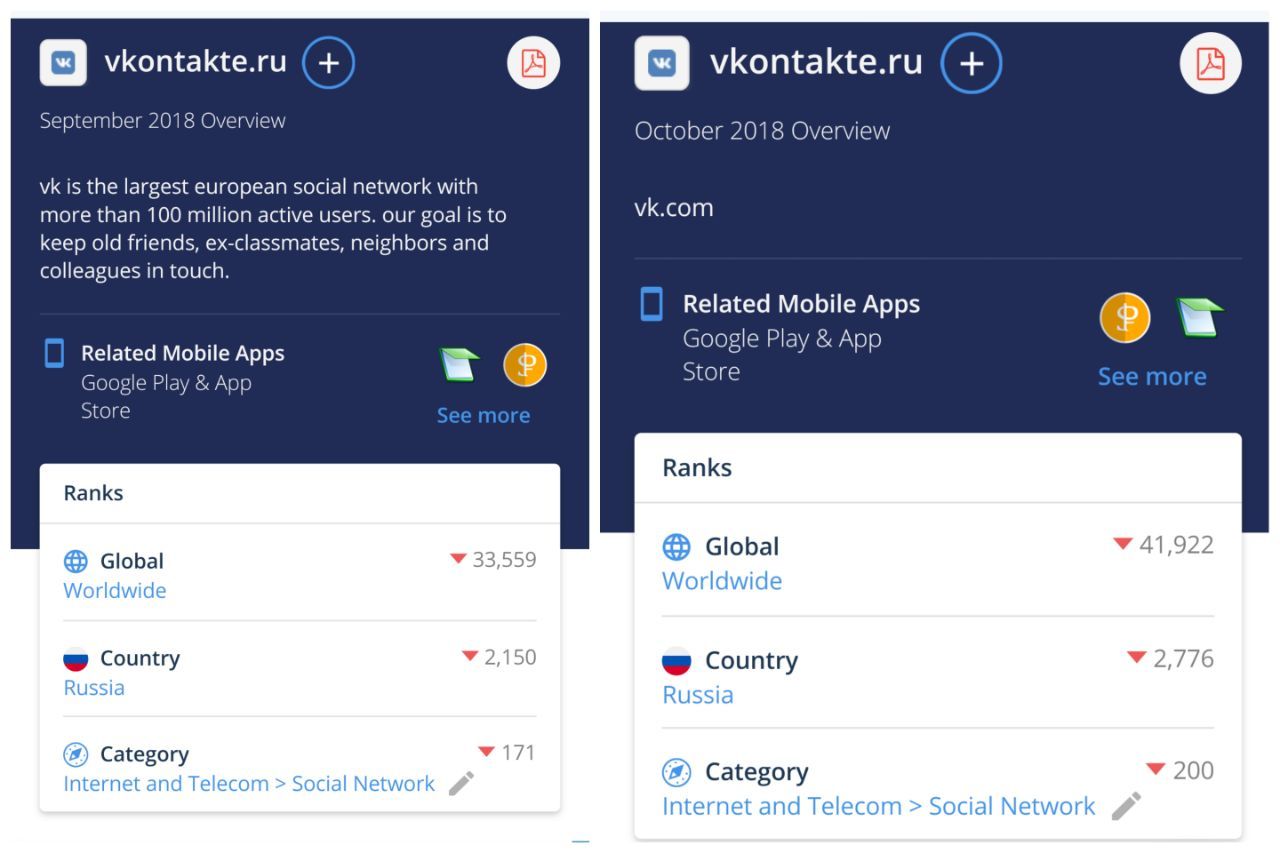
Task: Click Ranks heading in October card
Action: point(697,468)
